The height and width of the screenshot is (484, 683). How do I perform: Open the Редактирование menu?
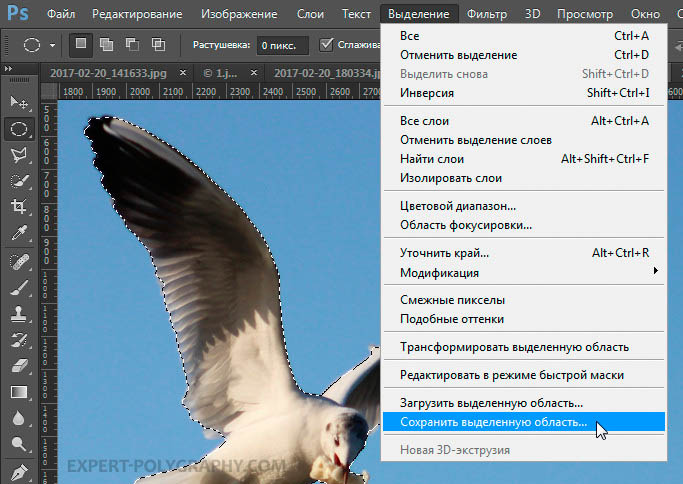coord(137,14)
